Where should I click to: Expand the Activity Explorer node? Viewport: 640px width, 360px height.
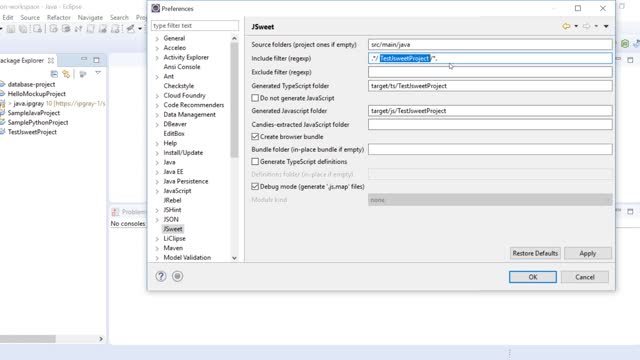(157, 58)
